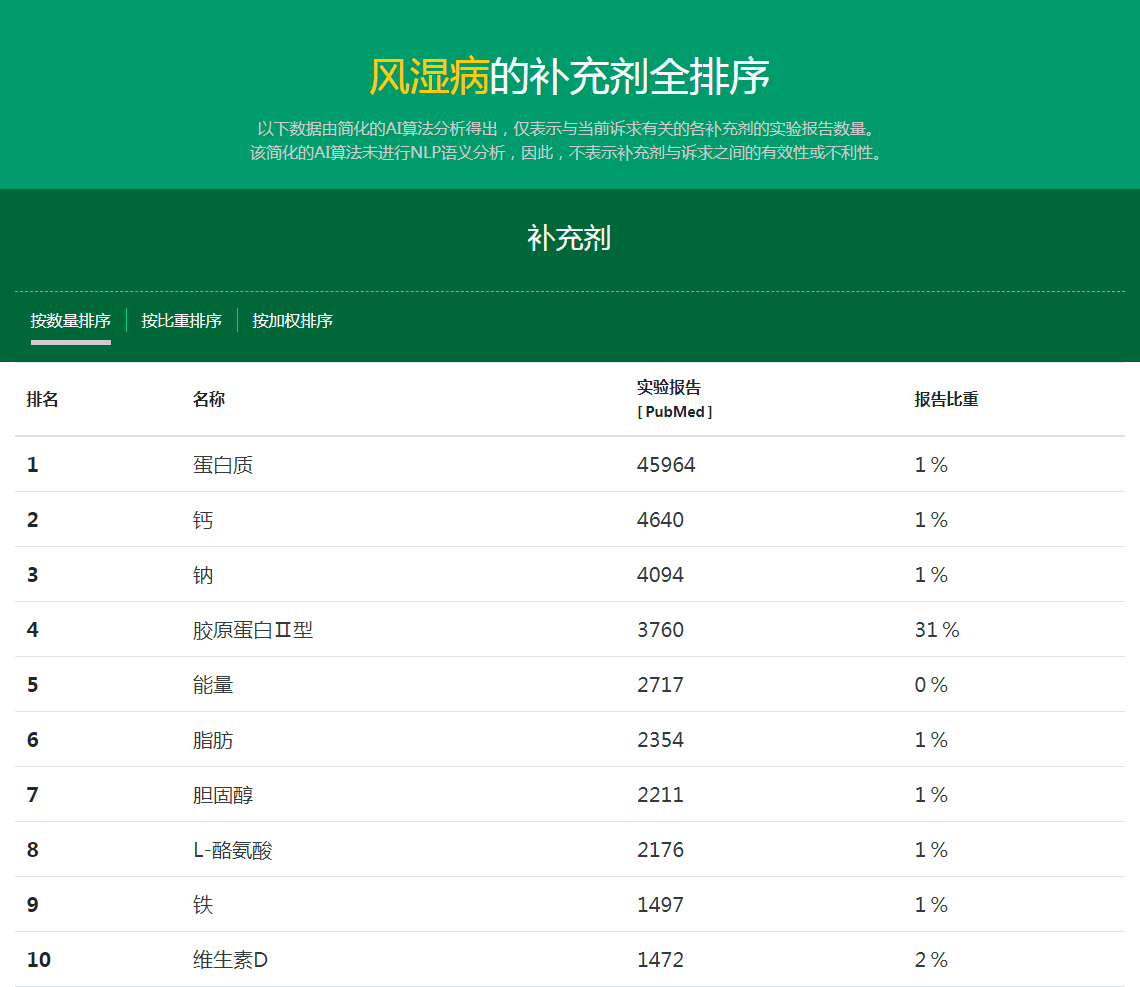Click the 名称 column header
The image size is (1140, 987).
209,399
